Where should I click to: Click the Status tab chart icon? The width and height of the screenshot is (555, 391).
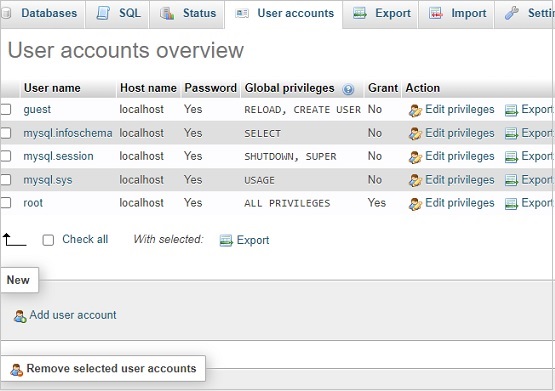coord(167,13)
